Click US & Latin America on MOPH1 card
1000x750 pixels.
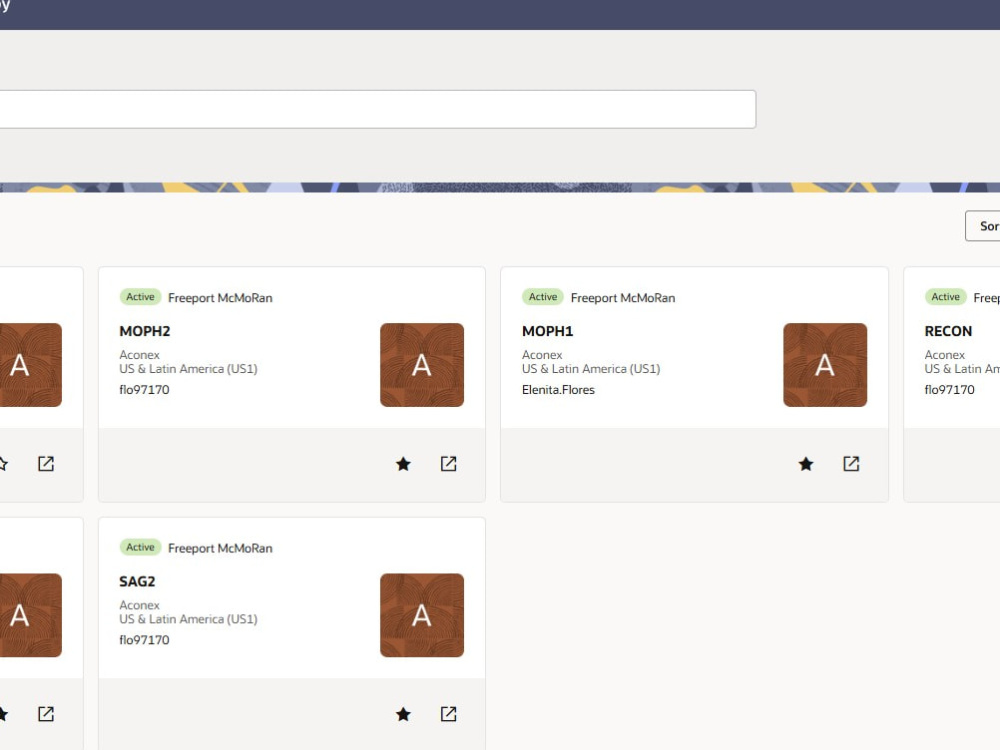(591, 369)
